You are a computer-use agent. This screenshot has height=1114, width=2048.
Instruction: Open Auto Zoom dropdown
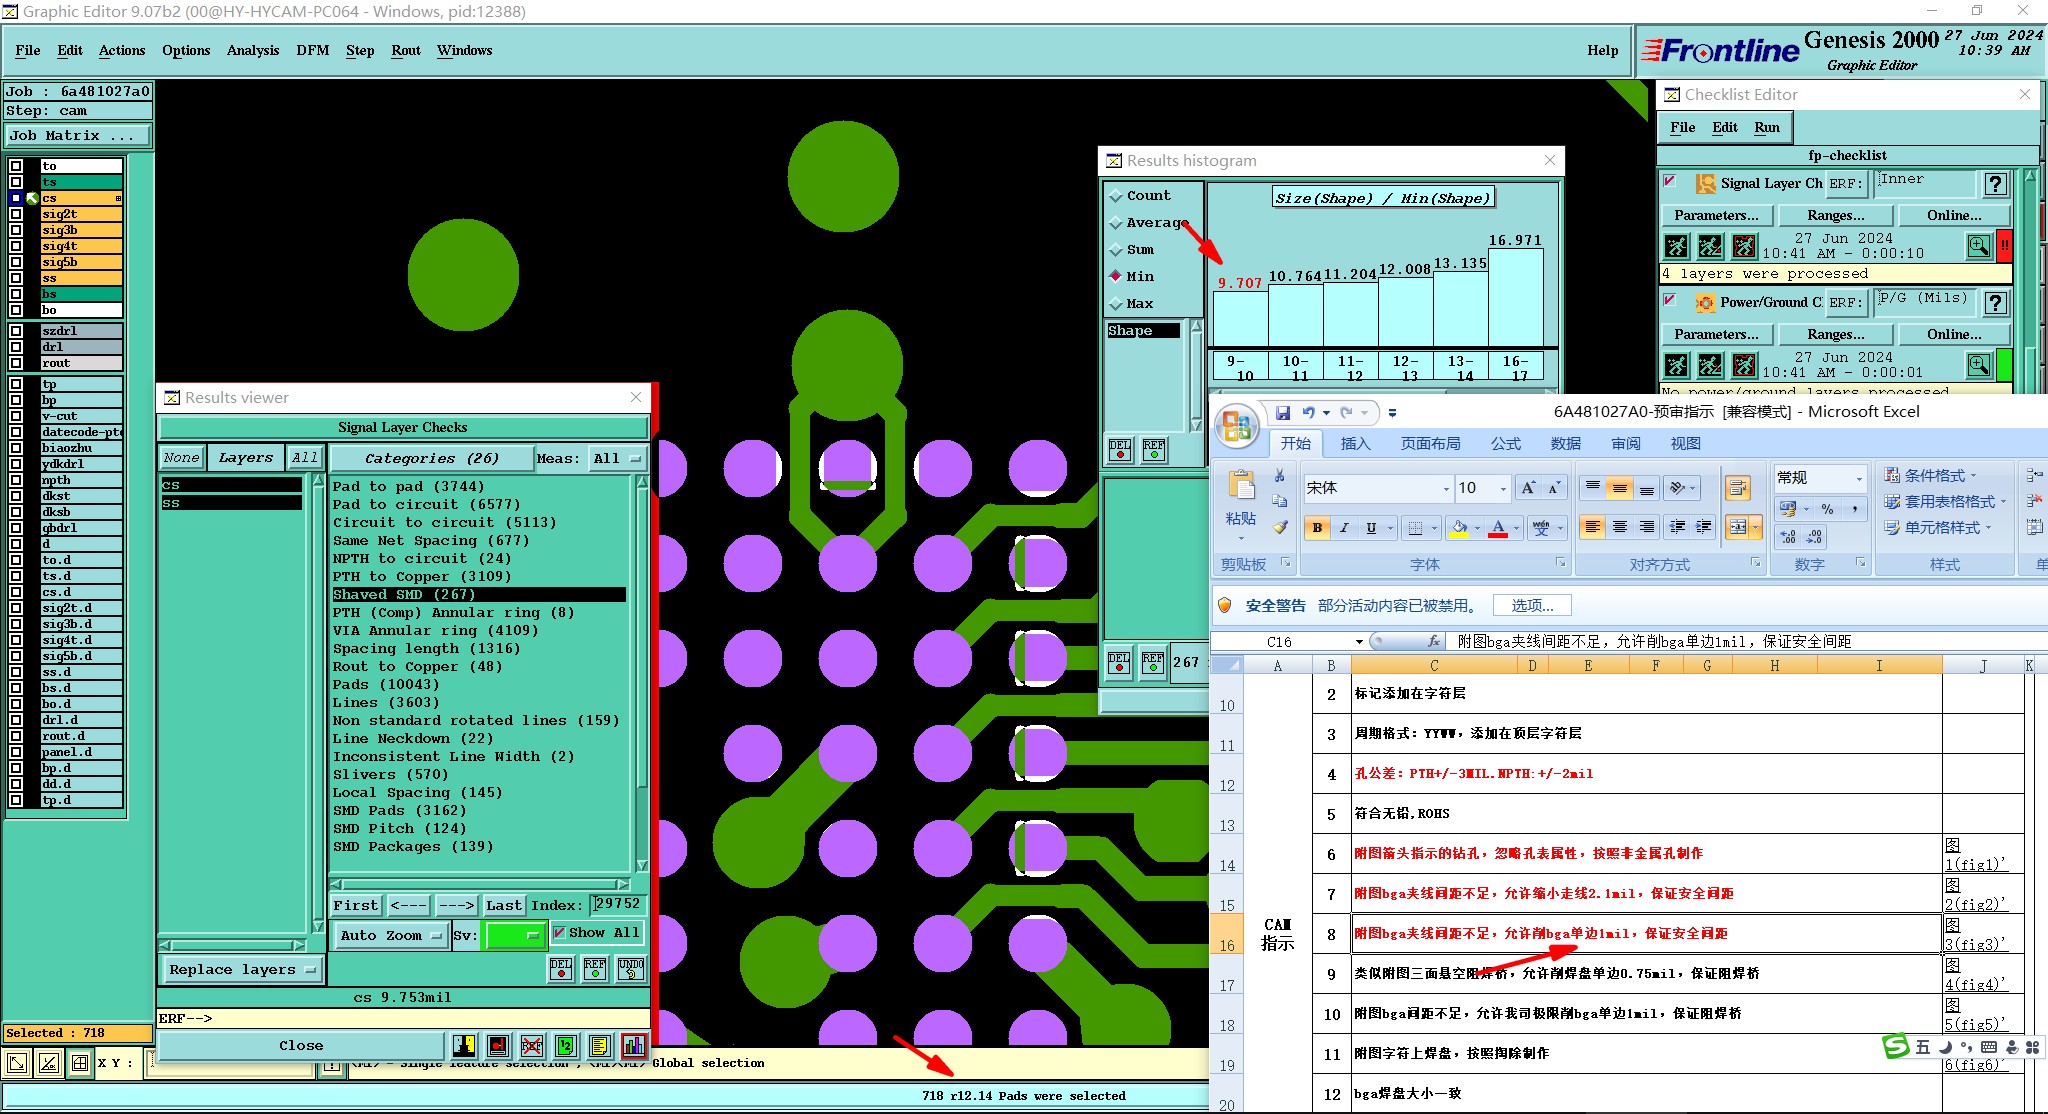point(391,936)
